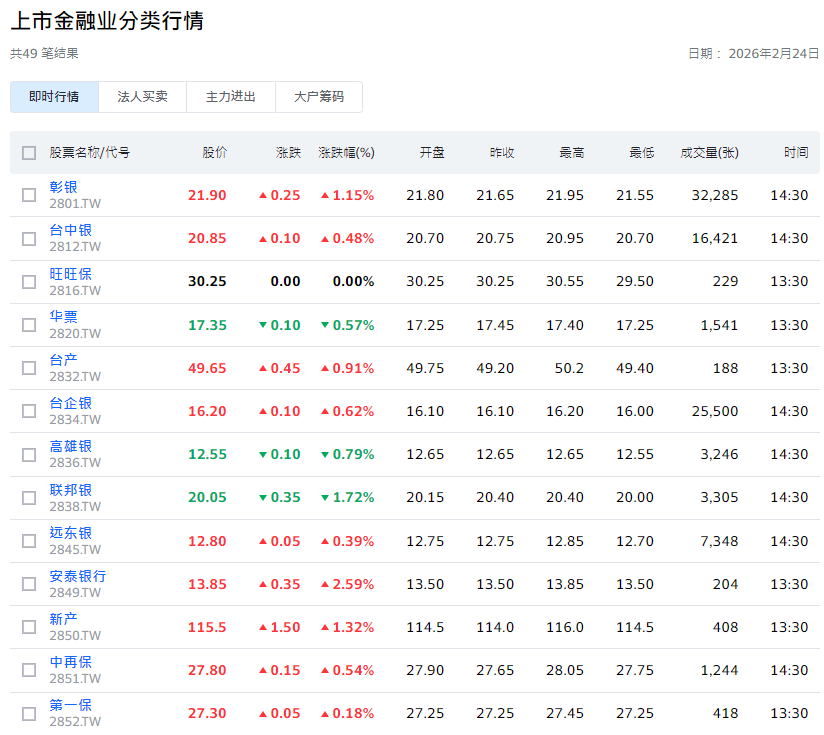Check the checkbox for 新产 row

(29, 626)
